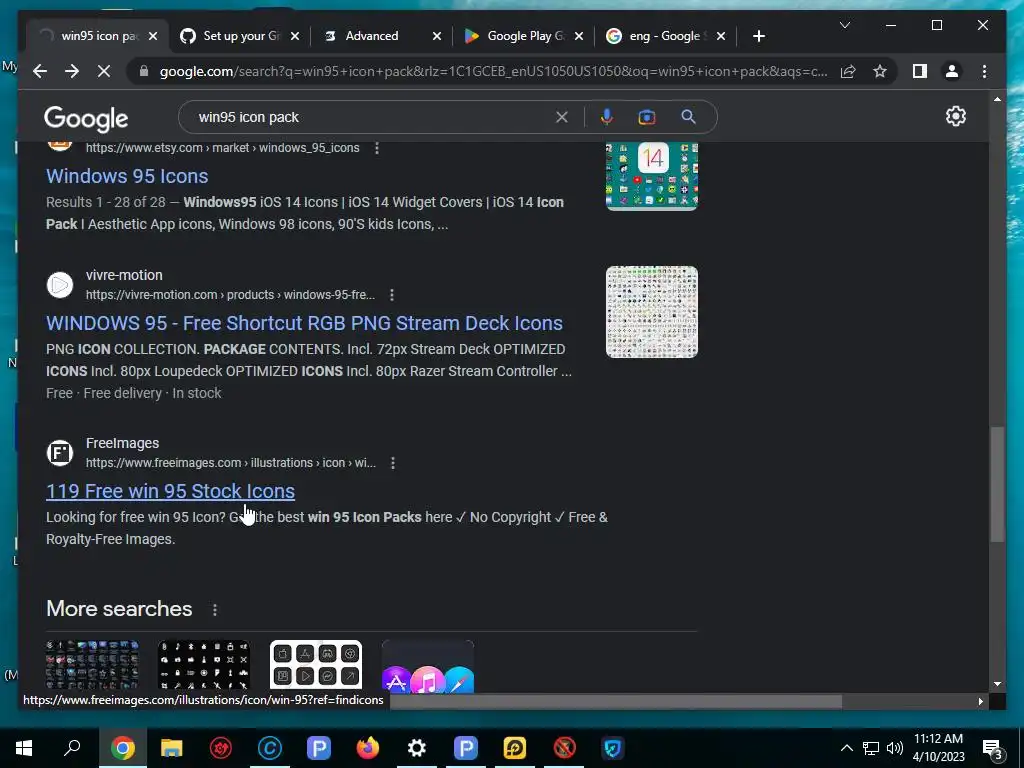Open Windows taskbar search

(x=72, y=748)
